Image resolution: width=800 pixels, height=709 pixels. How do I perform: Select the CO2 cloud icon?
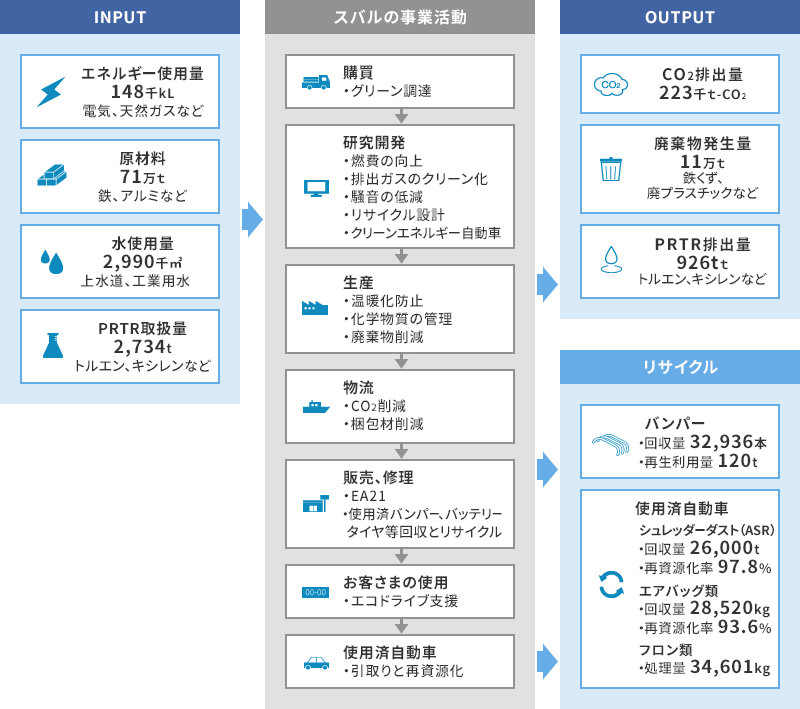click(x=611, y=85)
